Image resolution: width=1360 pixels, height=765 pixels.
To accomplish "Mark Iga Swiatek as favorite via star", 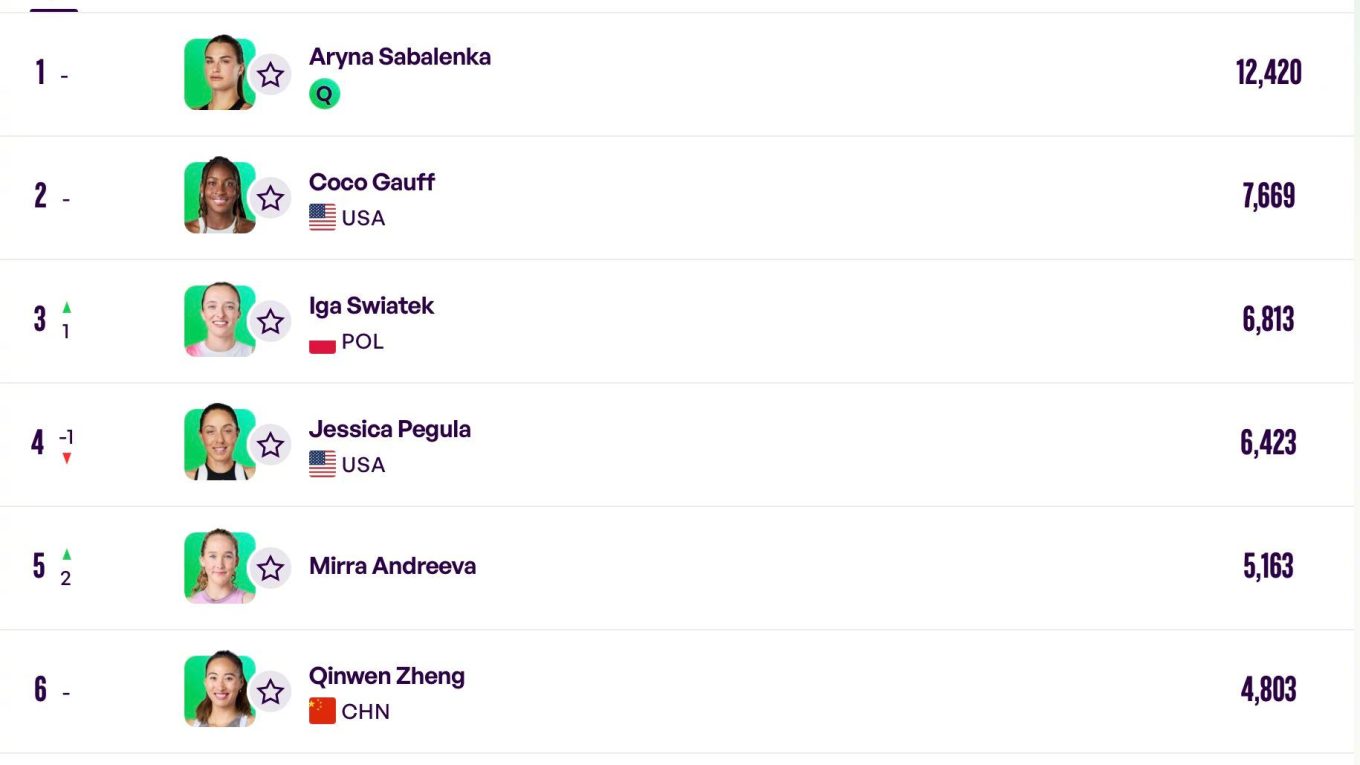I will click(270, 321).
